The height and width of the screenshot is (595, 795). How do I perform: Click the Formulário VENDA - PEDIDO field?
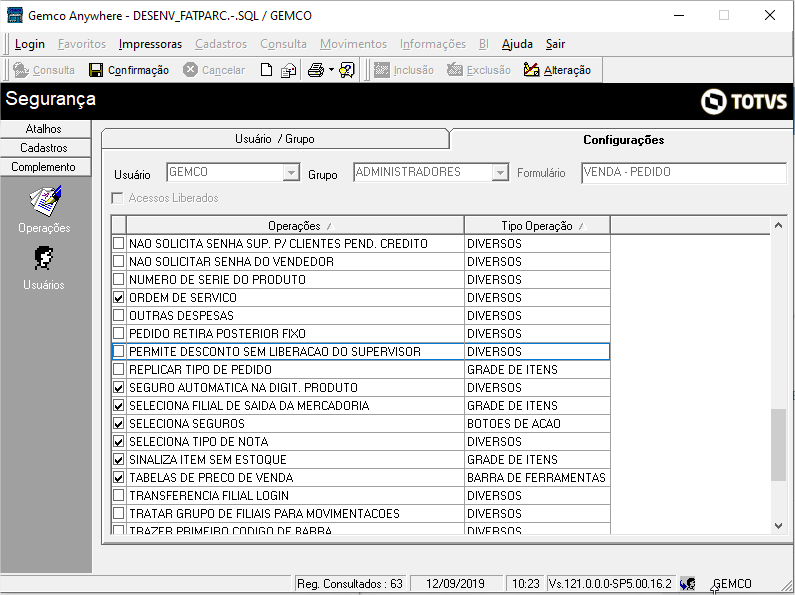683,172
